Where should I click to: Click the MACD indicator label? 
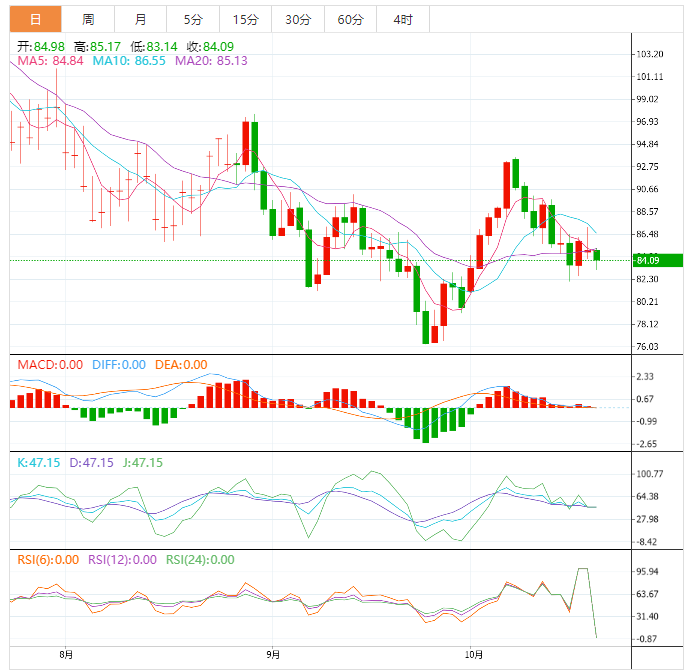point(50,365)
